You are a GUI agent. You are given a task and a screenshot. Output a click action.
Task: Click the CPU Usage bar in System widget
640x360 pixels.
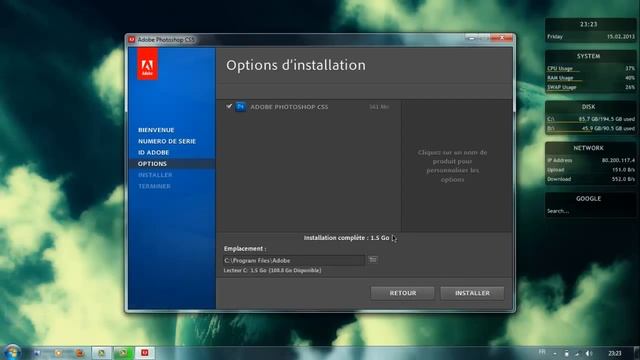[x=591, y=69]
